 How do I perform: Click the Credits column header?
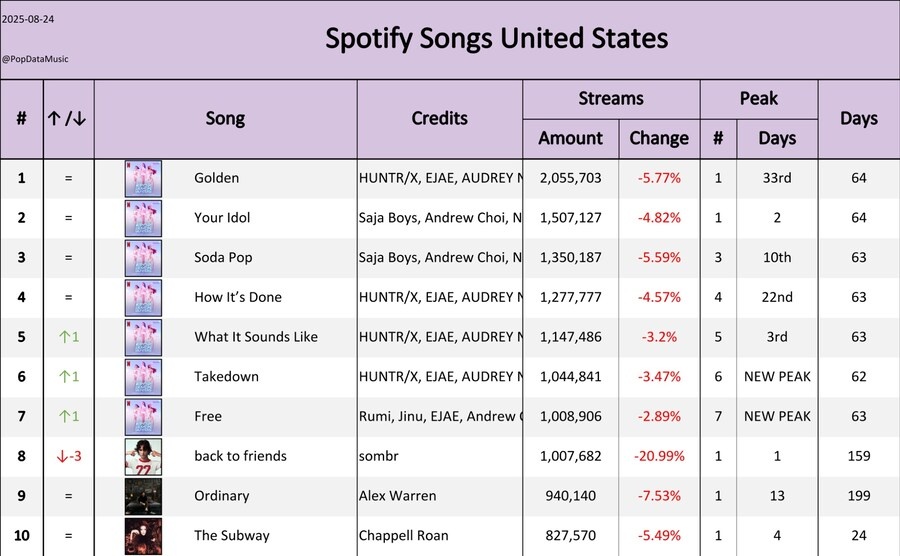click(x=440, y=118)
